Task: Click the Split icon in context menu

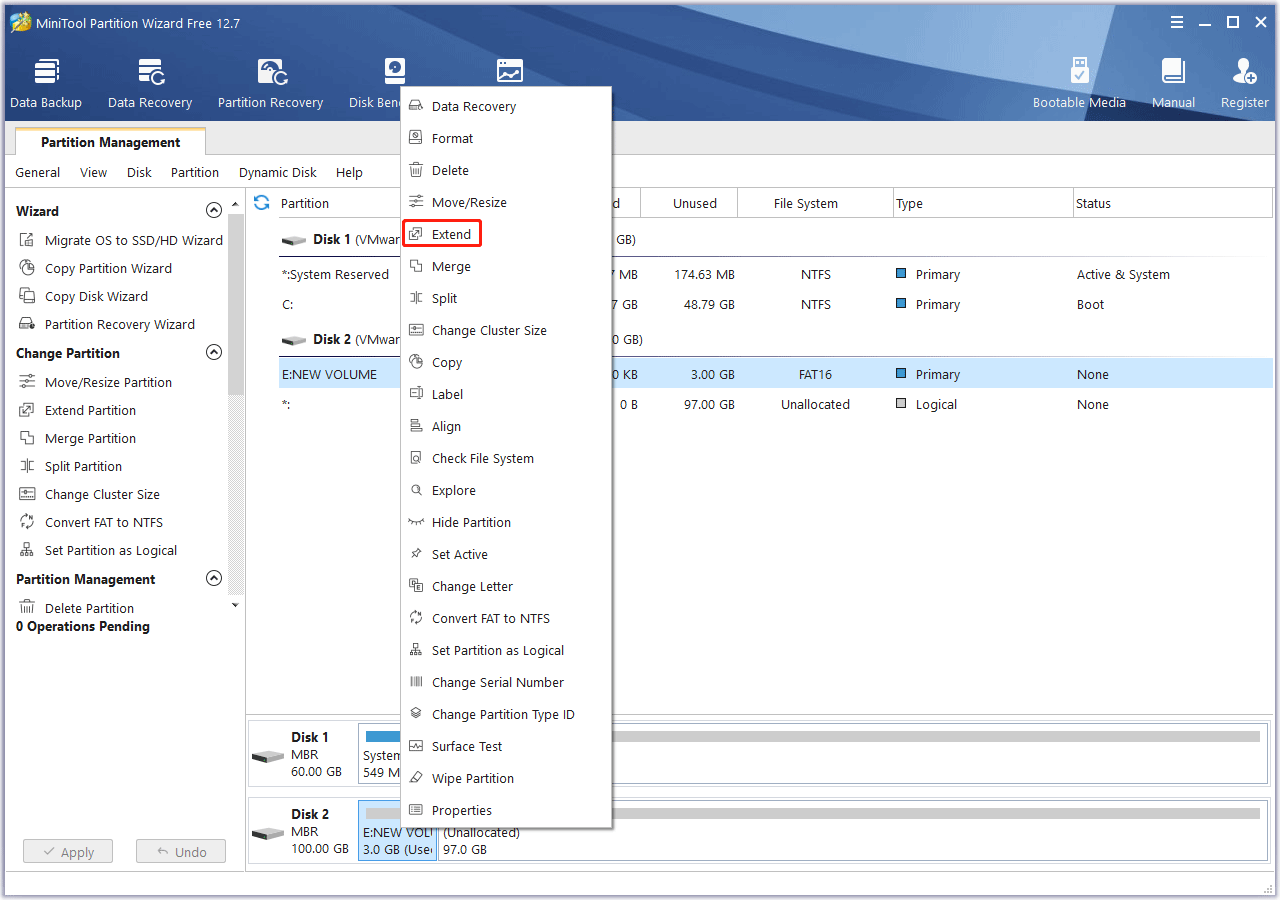Action: point(416,298)
